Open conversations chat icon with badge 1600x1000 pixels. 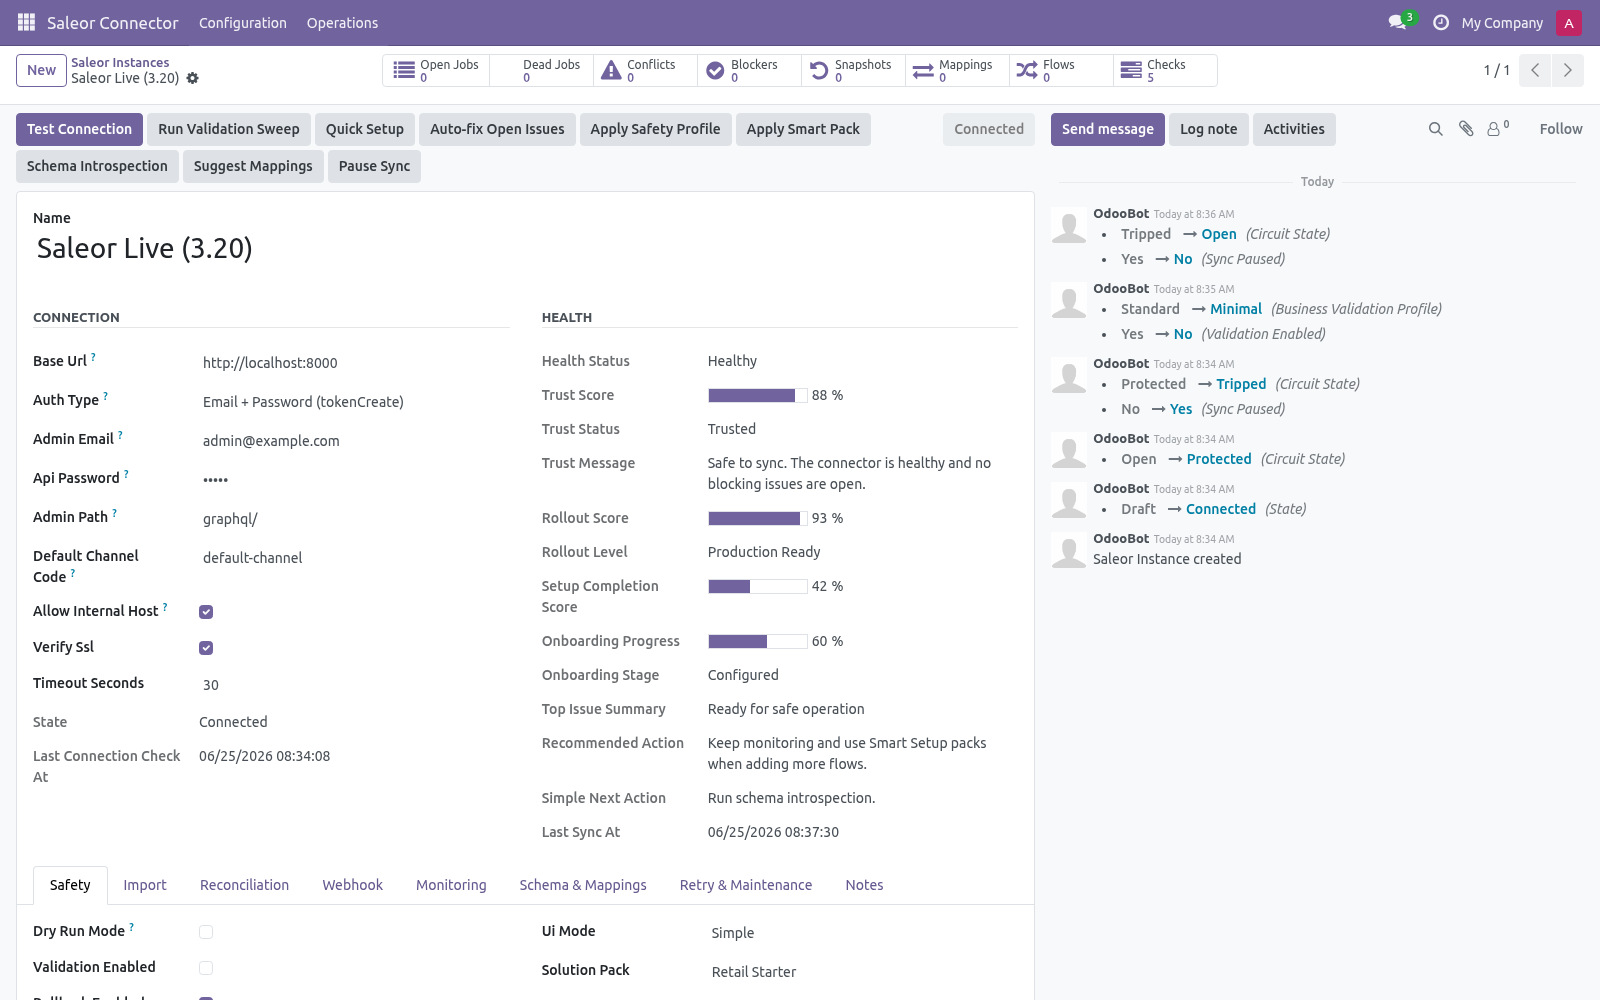tap(1400, 22)
